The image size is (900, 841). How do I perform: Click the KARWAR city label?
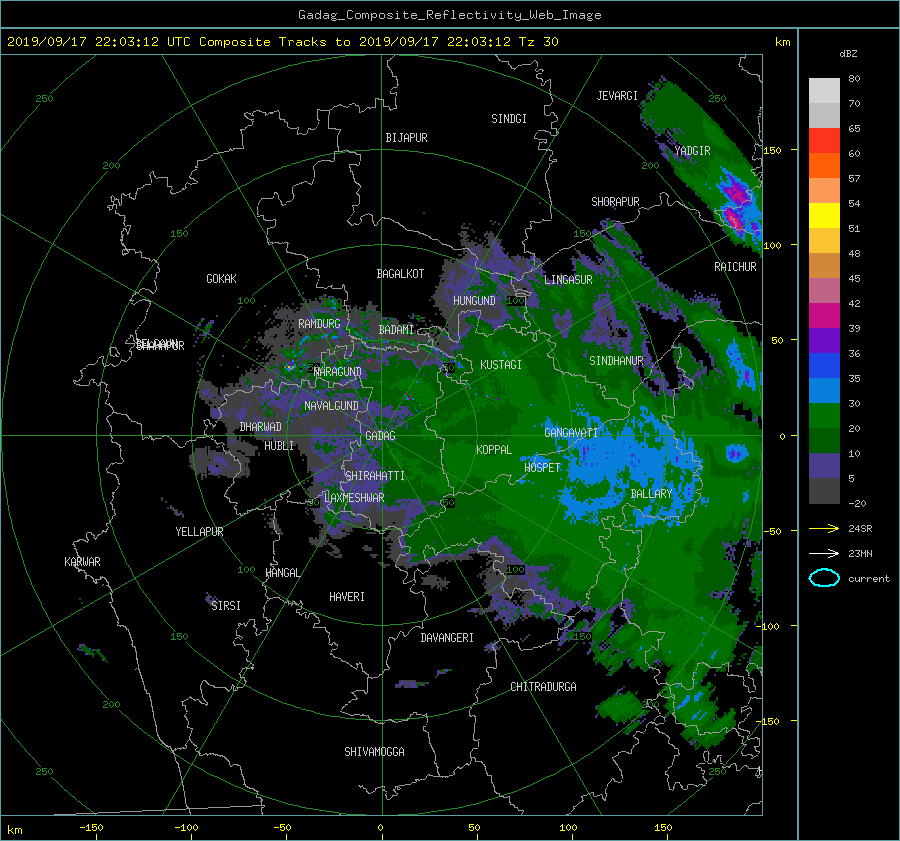pos(82,562)
